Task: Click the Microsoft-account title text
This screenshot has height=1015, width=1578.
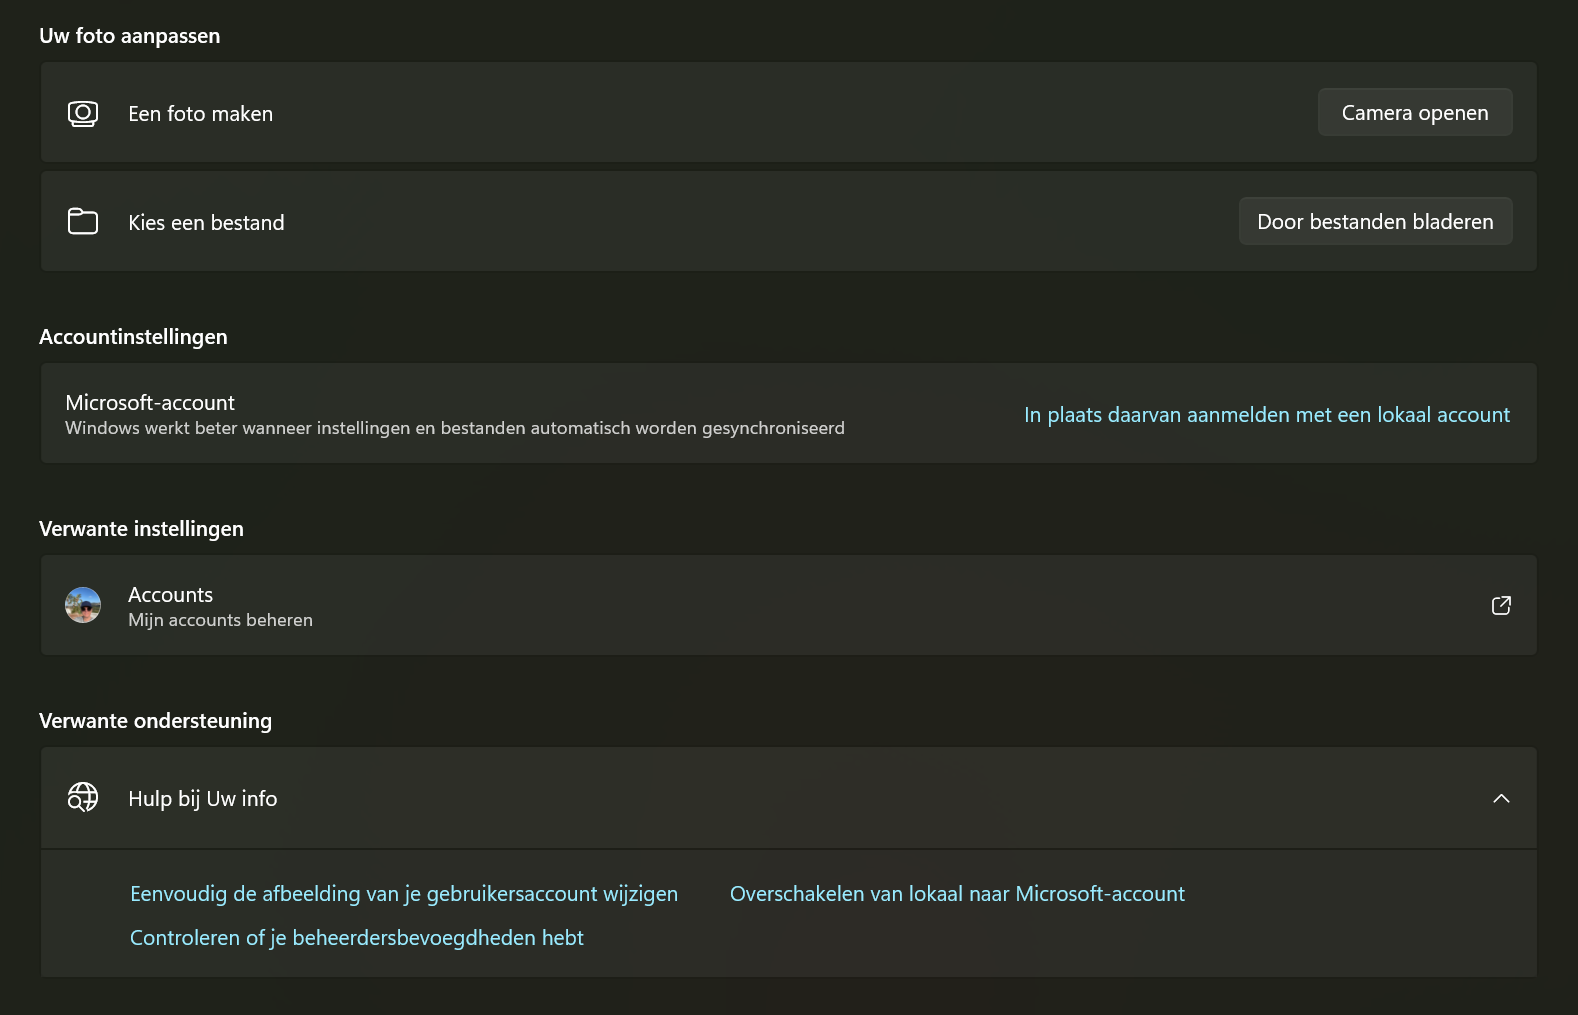Action: [x=150, y=403]
